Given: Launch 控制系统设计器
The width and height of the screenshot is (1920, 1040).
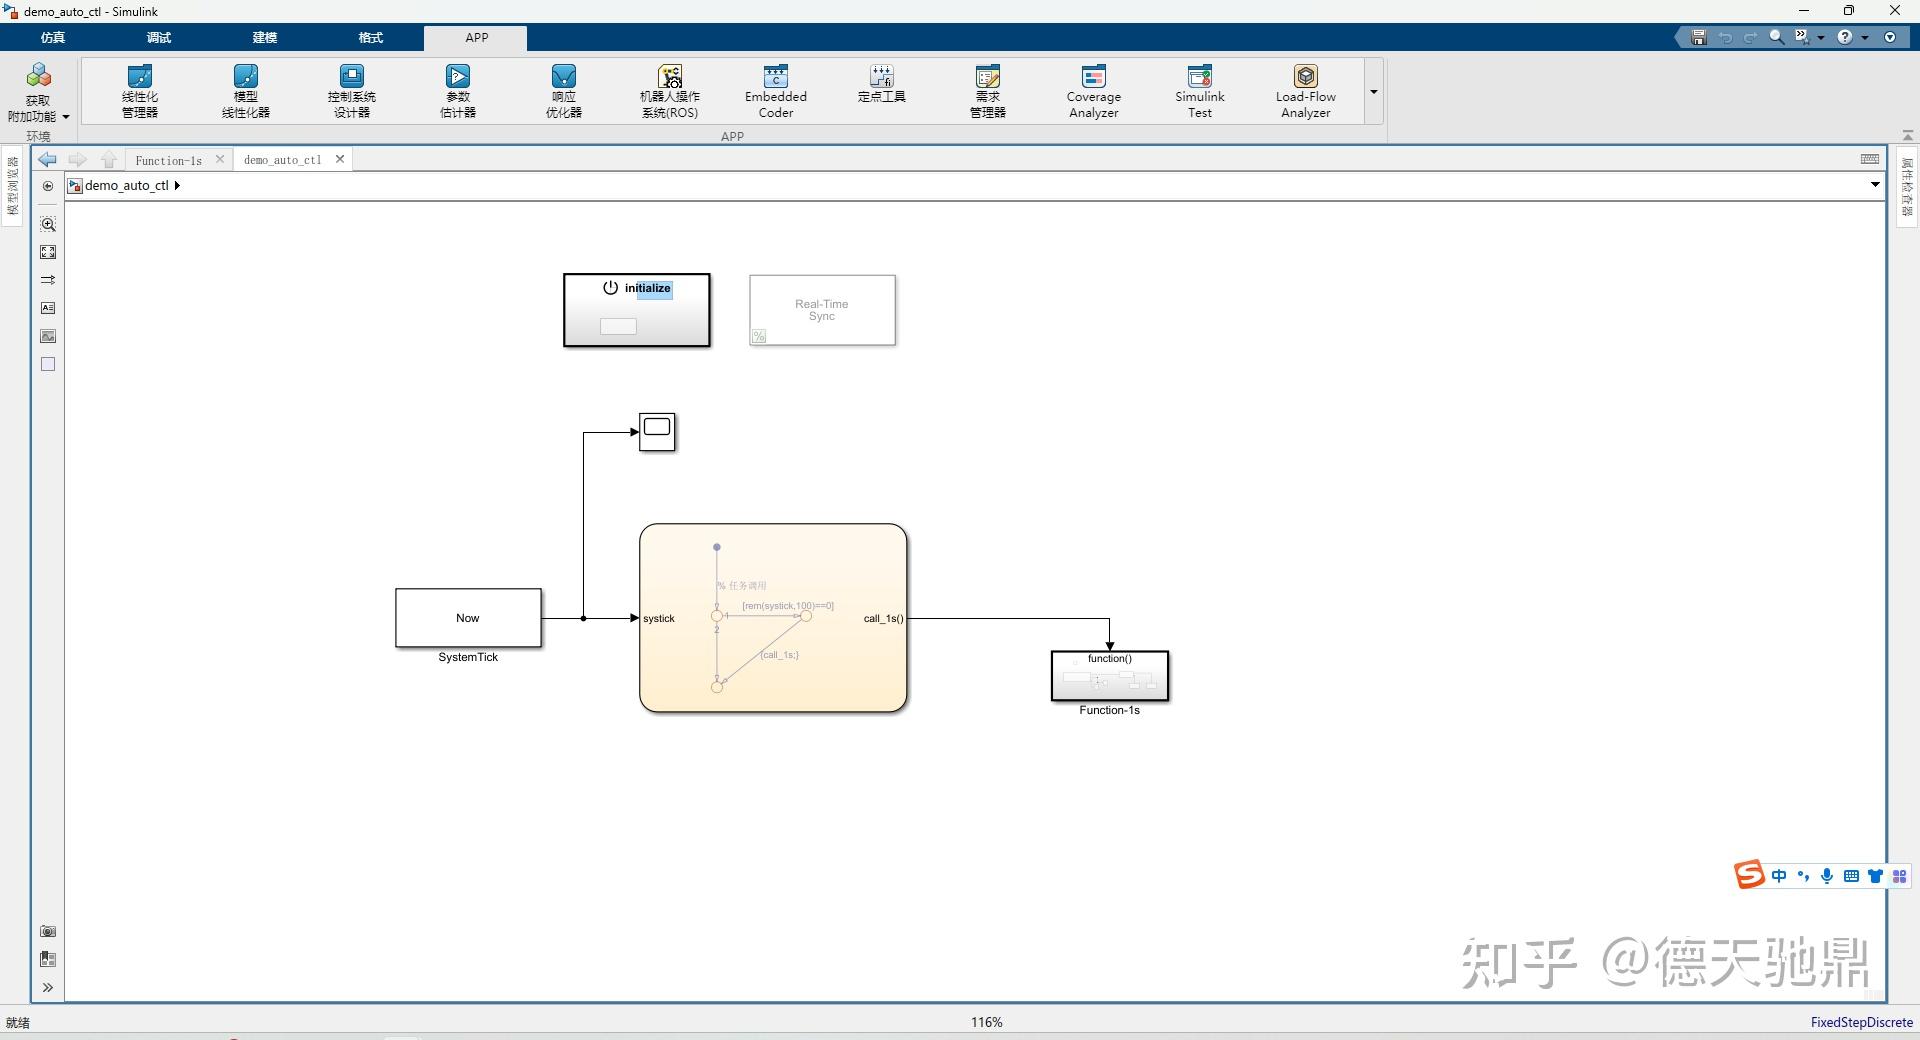Looking at the screenshot, I should pyautogui.click(x=352, y=91).
